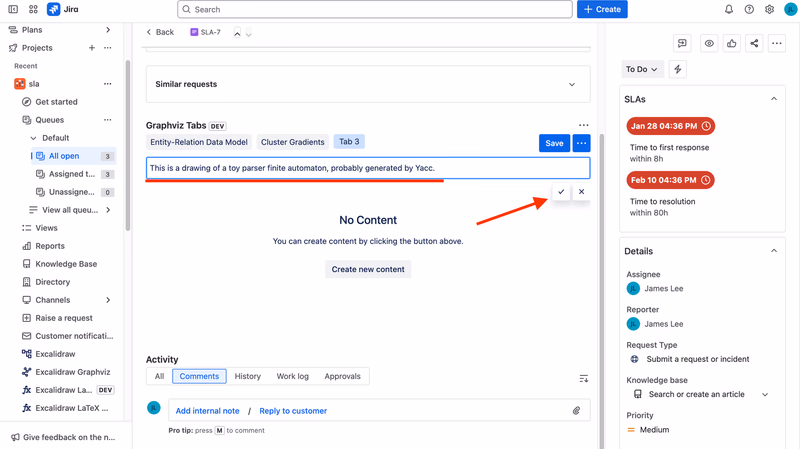
Task: Collapse the Default queue group
Action: [34, 138]
